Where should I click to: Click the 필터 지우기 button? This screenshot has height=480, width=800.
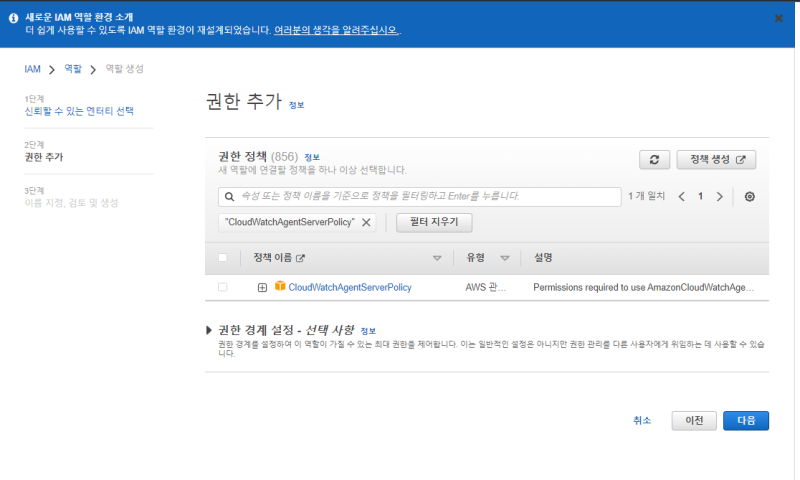coord(434,222)
